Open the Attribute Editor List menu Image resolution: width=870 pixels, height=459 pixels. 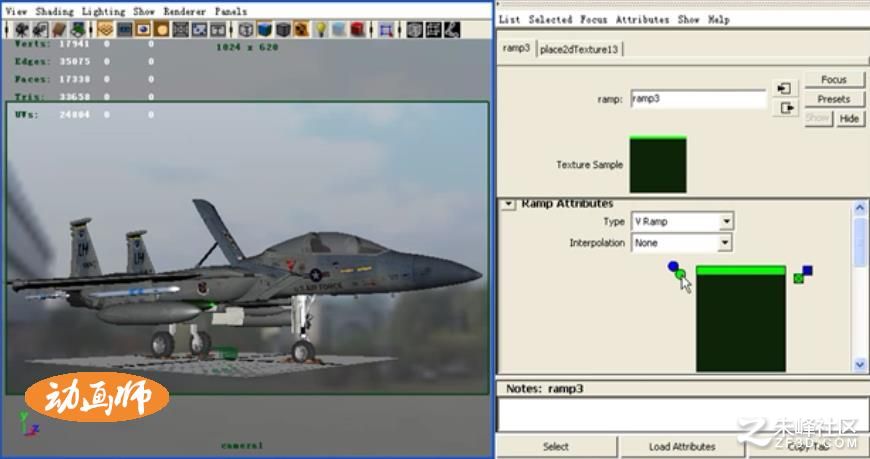point(509,19)
